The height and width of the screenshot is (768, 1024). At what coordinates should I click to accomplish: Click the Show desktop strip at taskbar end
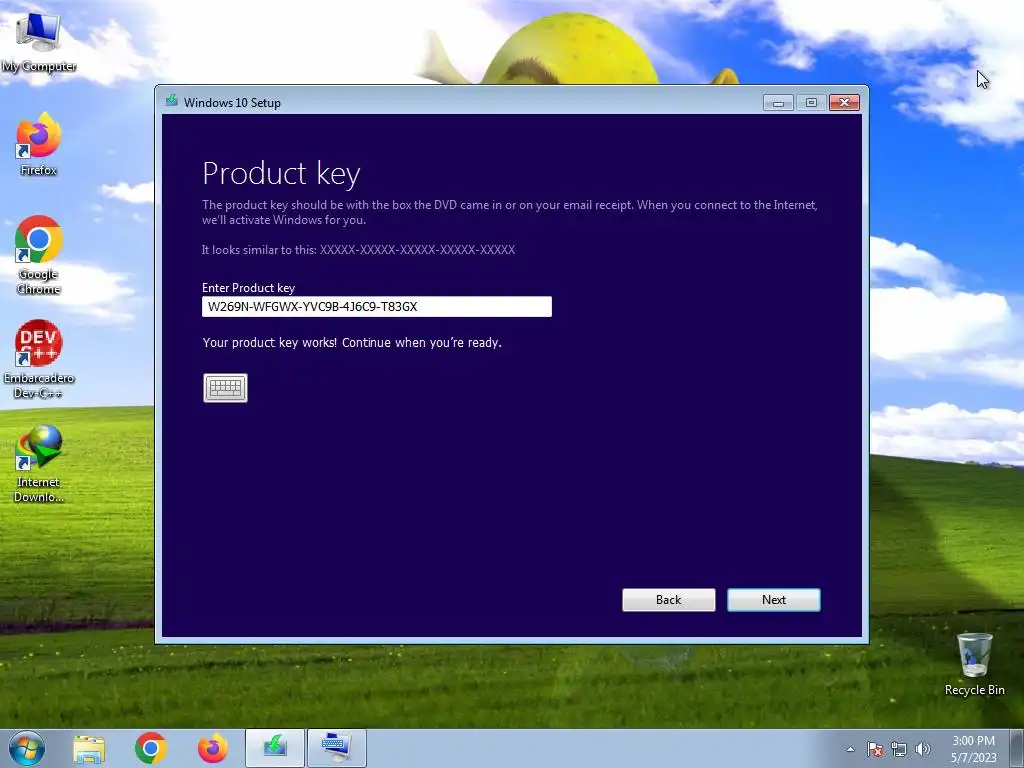click(x=1017, y=748)
